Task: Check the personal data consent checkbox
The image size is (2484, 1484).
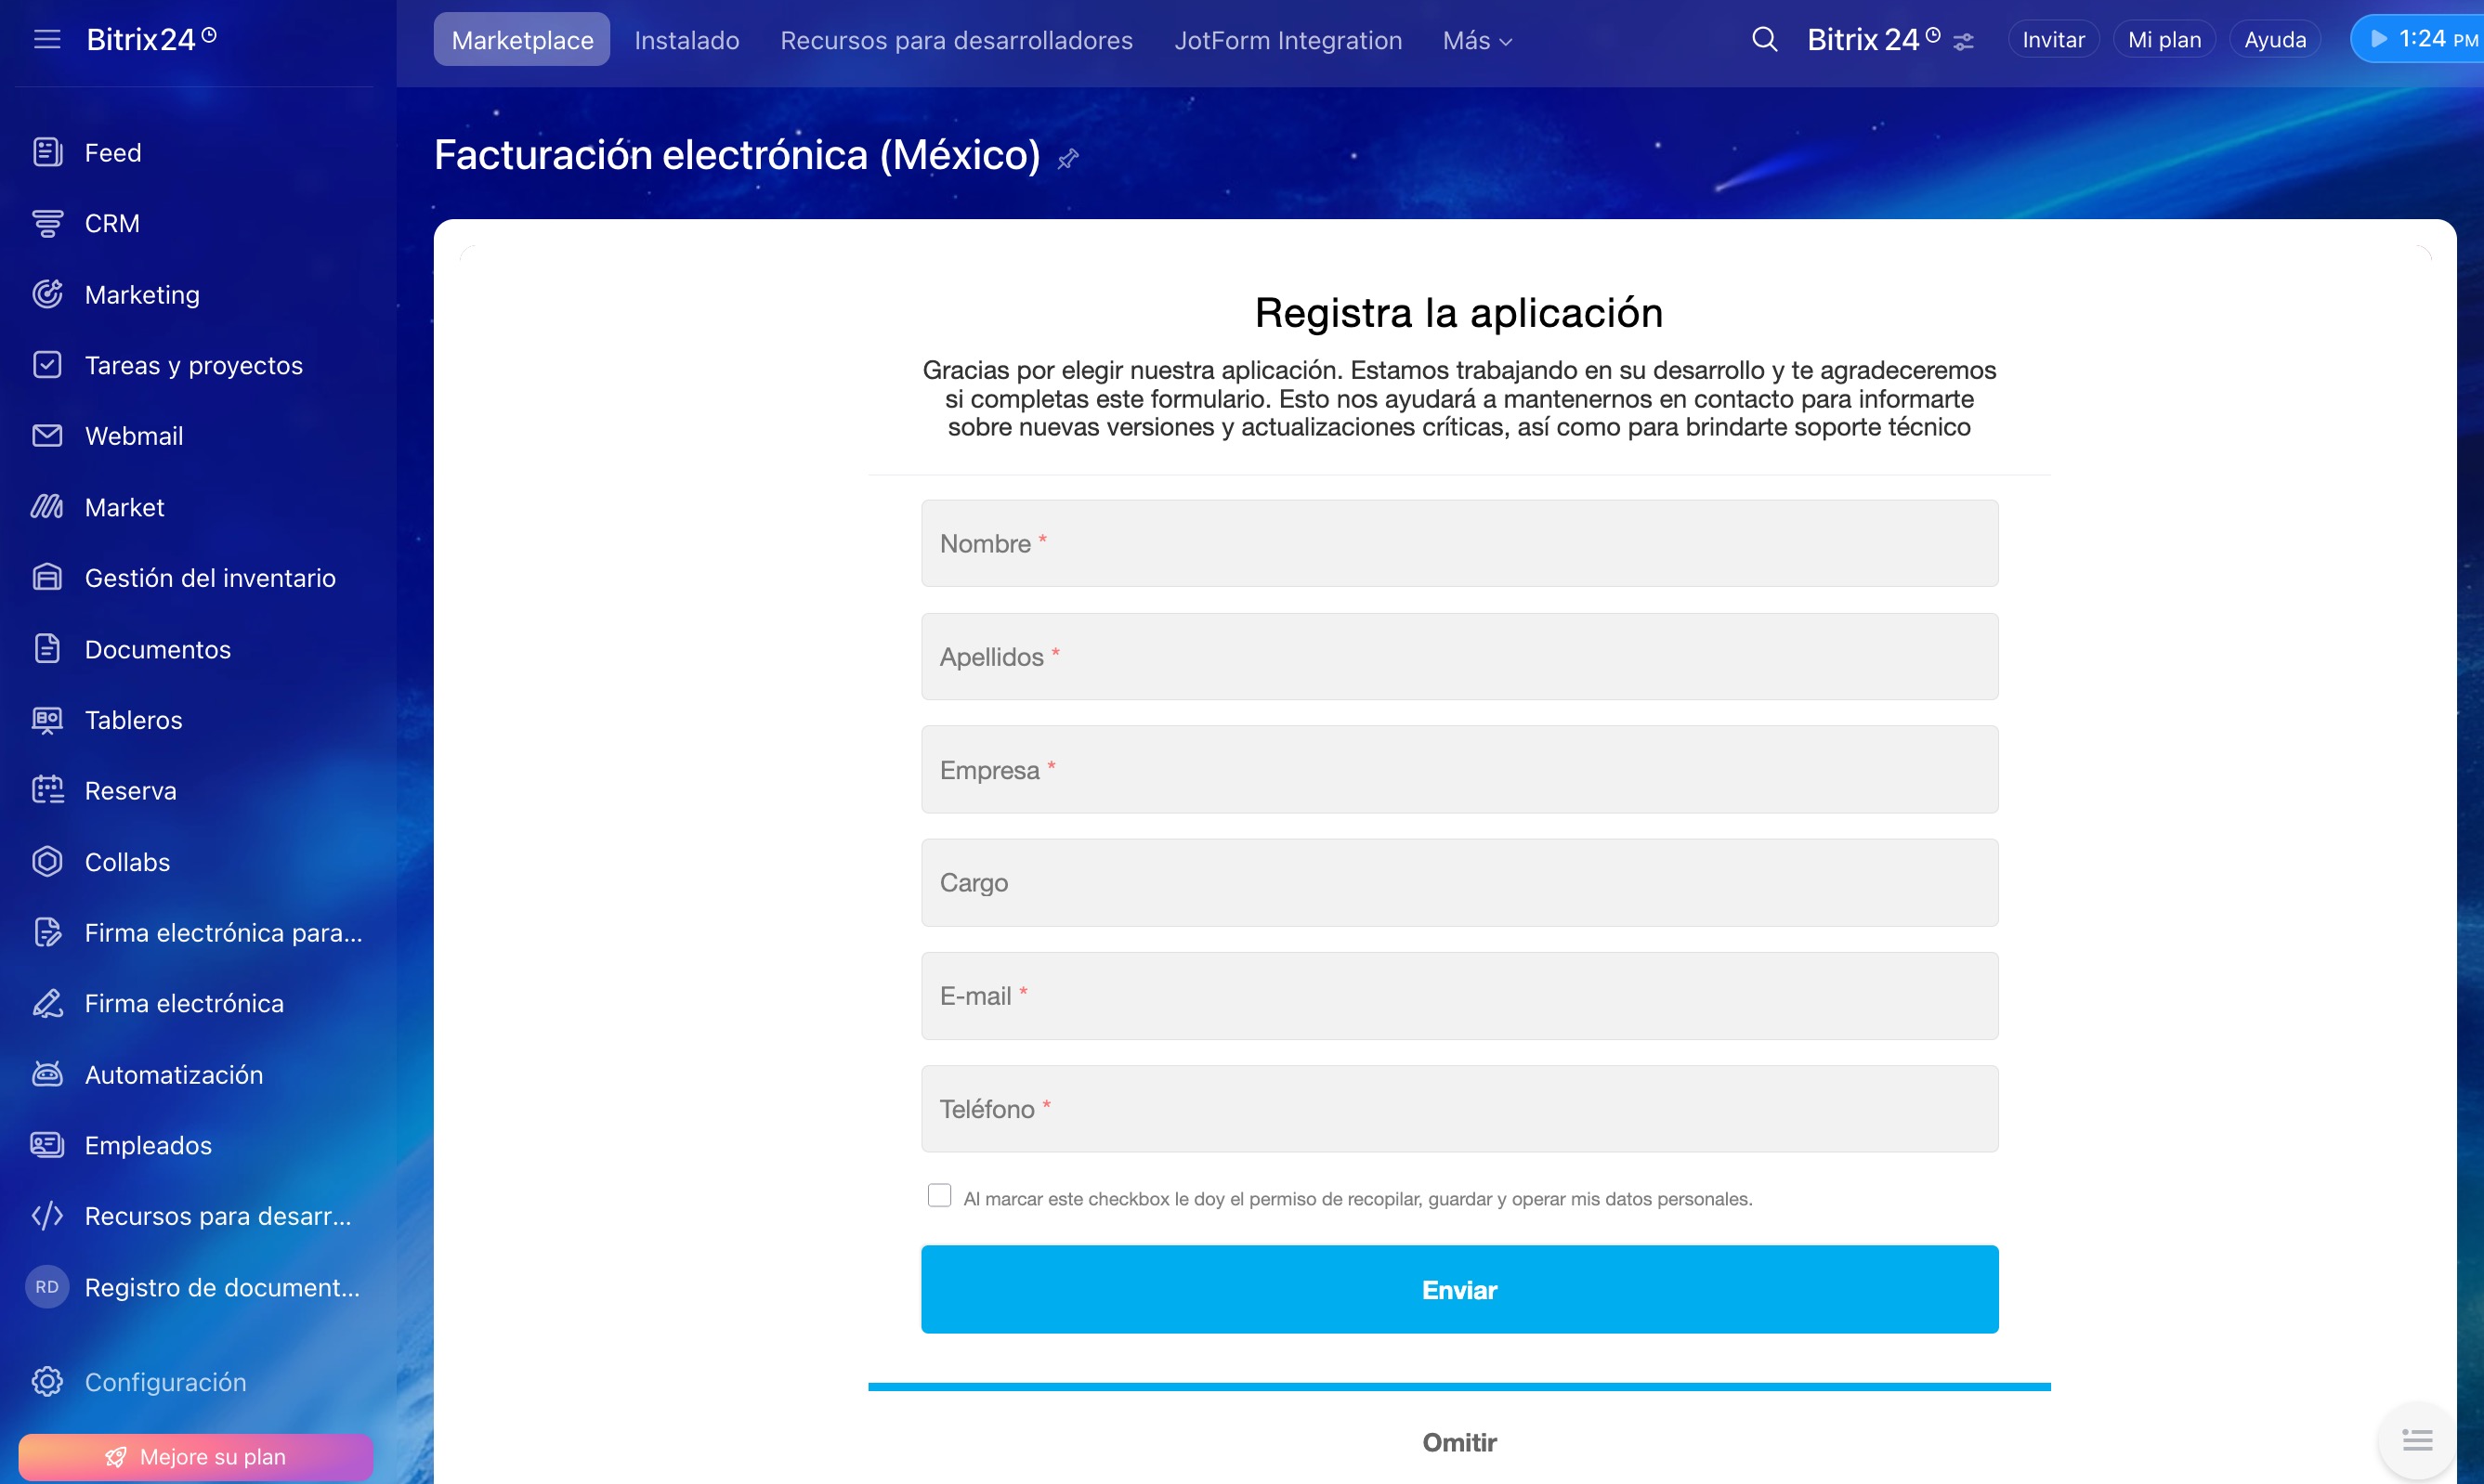Action: click(x=939, y=1195)
